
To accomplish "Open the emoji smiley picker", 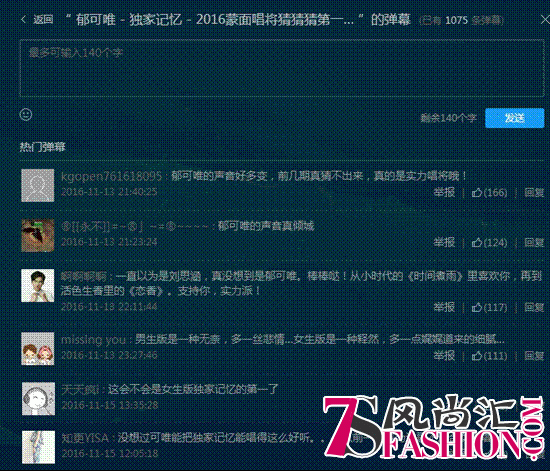I will pos(26,114).
